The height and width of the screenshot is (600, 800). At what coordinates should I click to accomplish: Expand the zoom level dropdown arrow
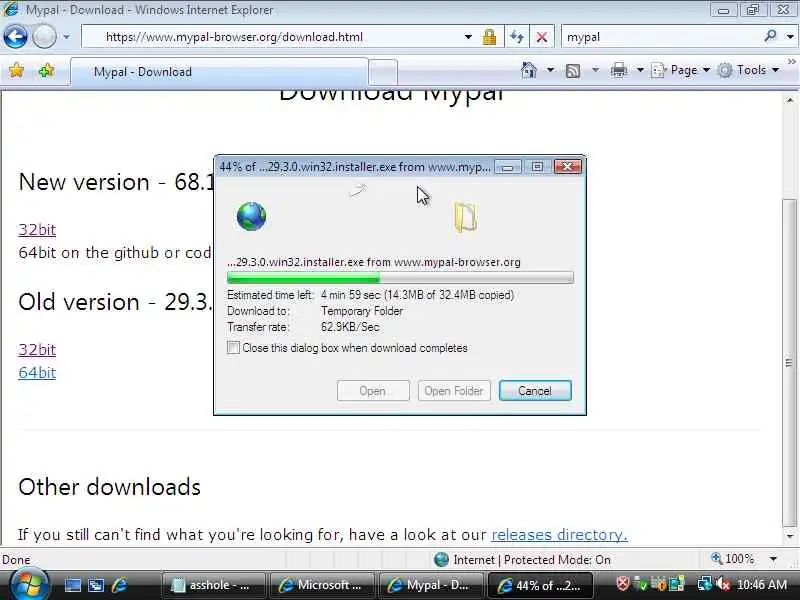(773, 559)
